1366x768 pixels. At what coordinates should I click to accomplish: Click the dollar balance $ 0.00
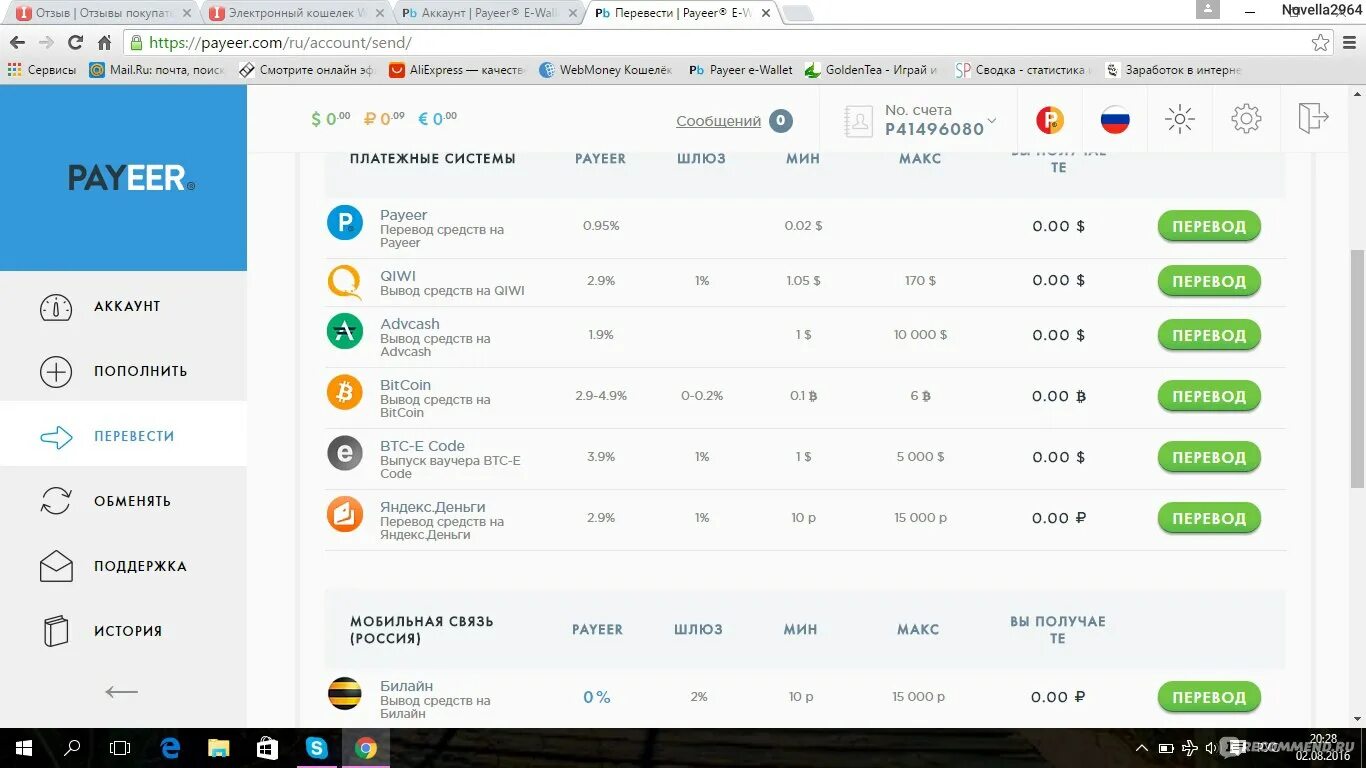331,119
